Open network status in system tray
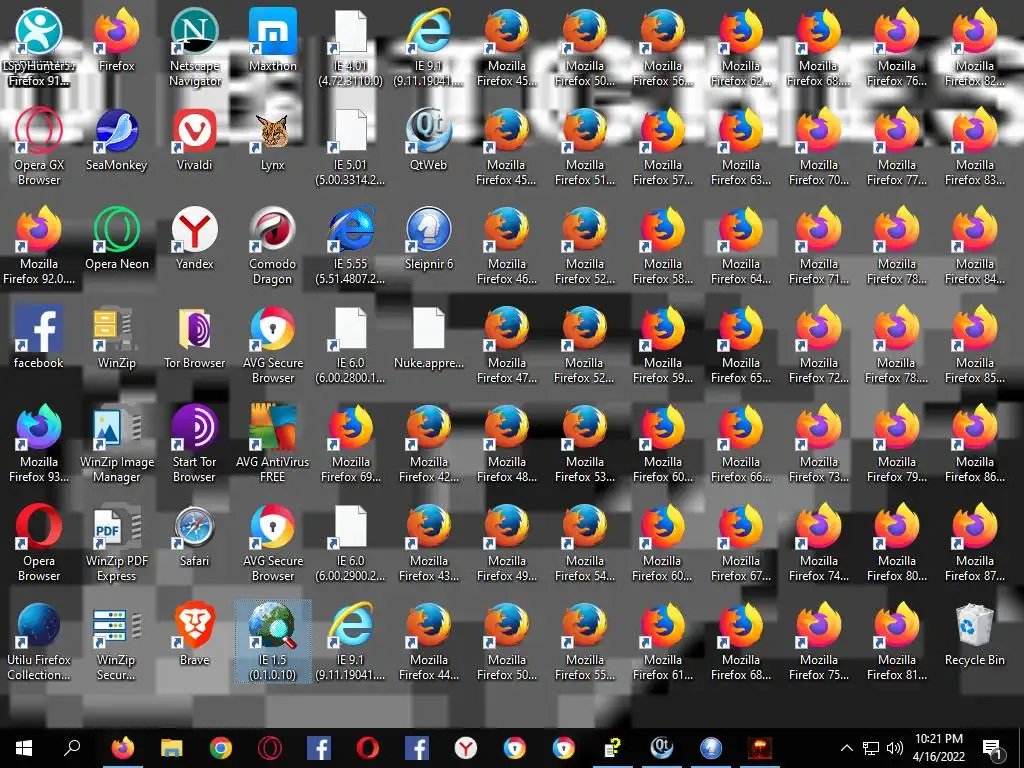Viewport: 1024px width, 768px height. coord(871,748)
